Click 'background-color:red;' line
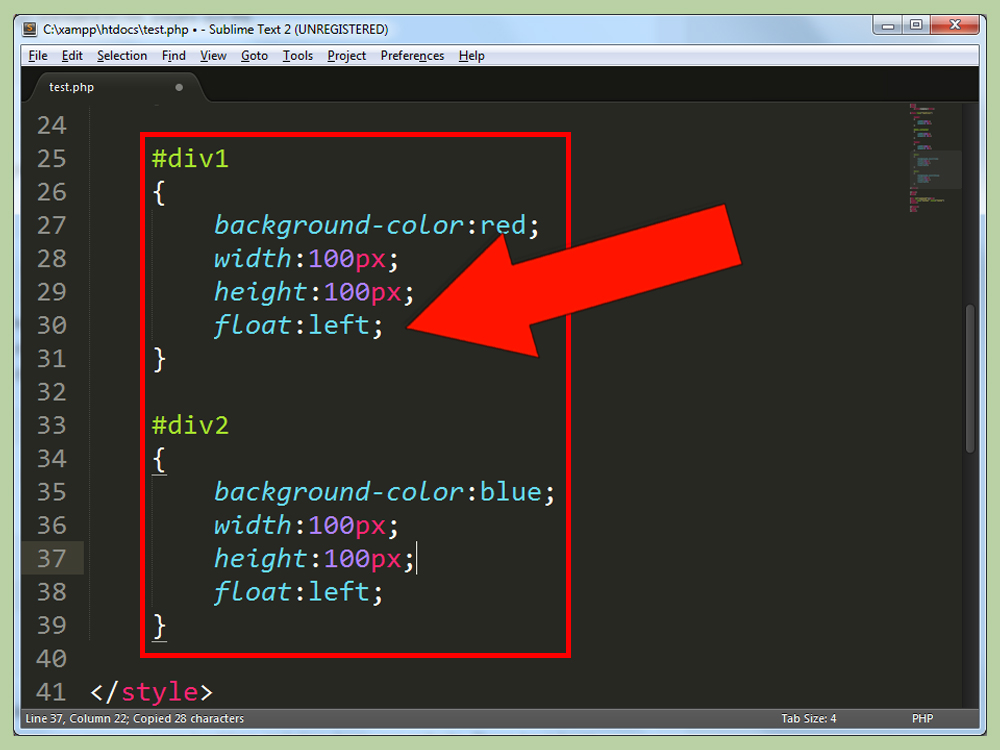 pos(376,225)
